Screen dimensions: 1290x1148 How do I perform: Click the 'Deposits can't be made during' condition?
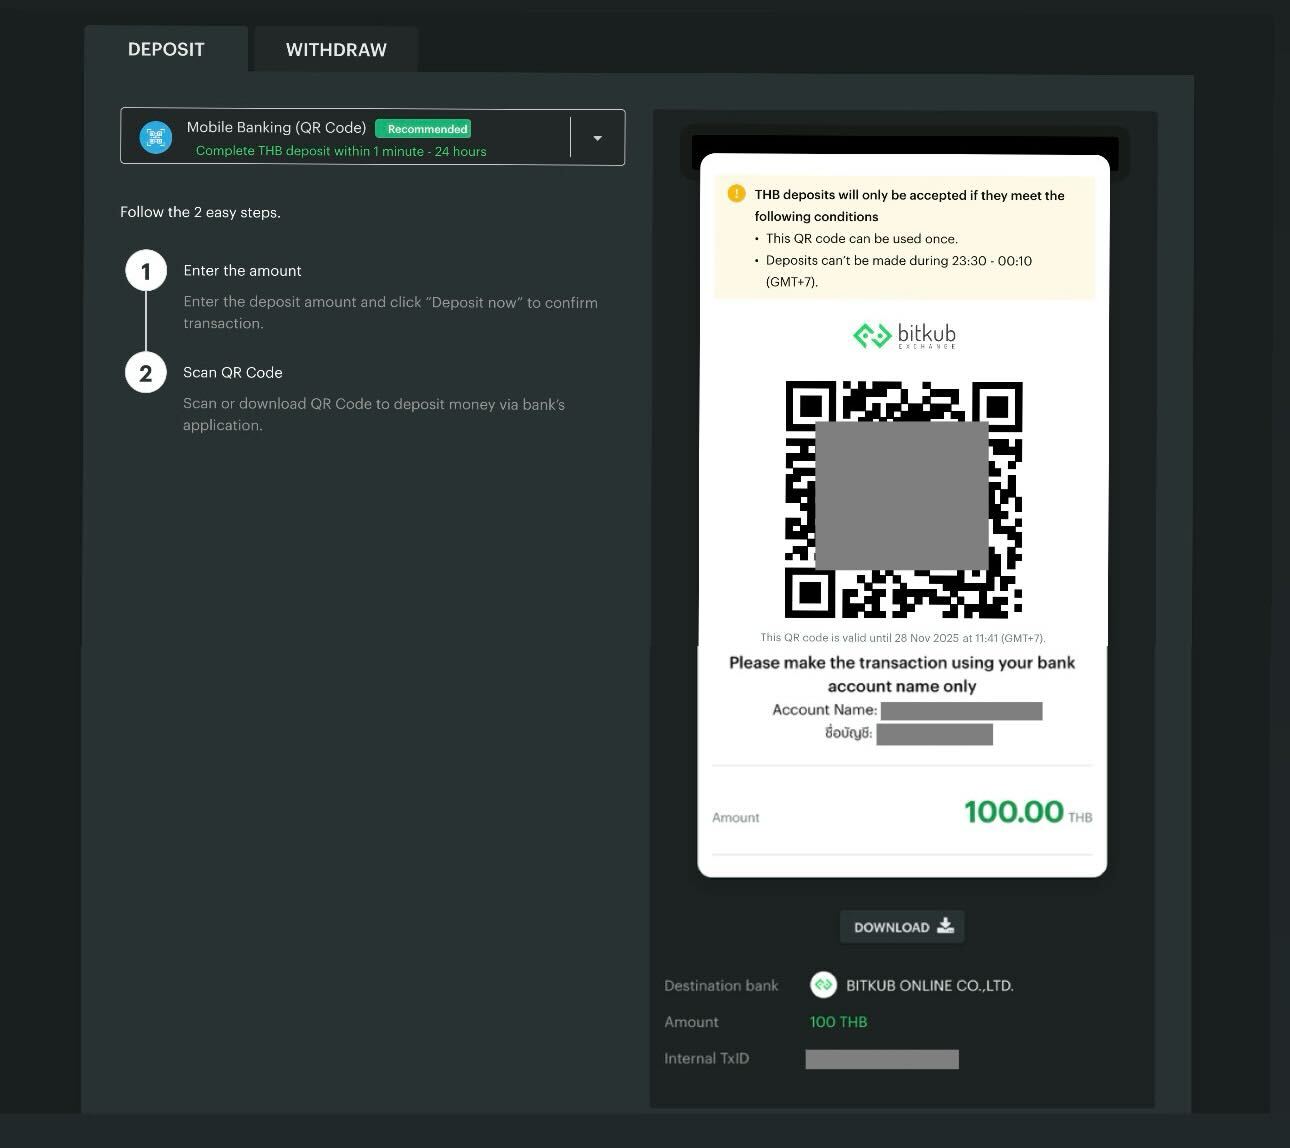pos(899,271)
